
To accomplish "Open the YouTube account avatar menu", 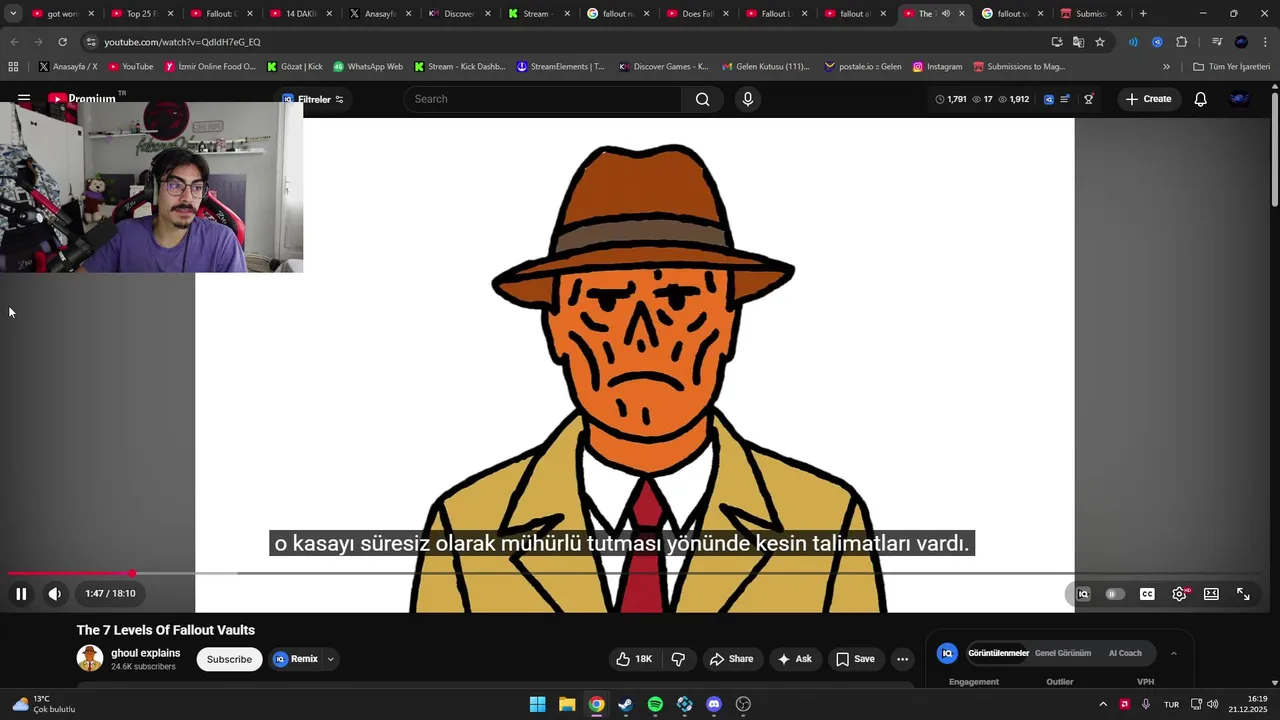I will point(1239,99).
